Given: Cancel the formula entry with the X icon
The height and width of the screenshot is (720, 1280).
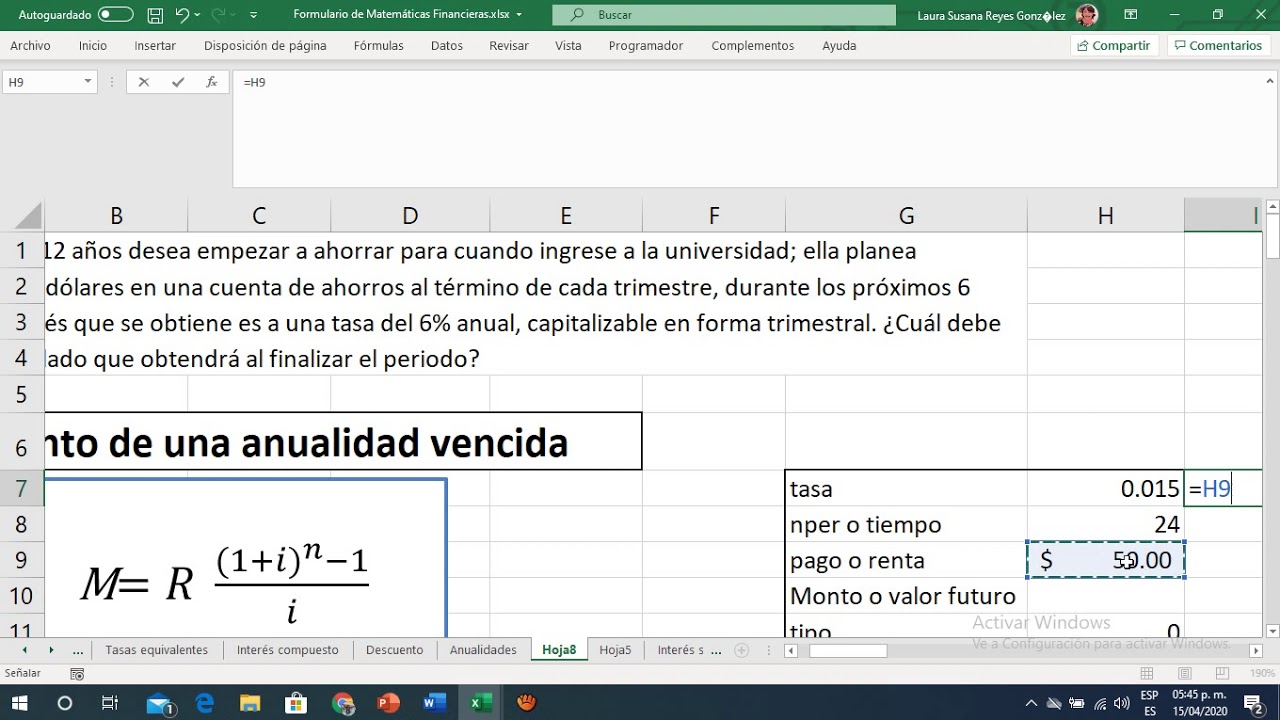Looking at the screenshot, I should point(144,82).
